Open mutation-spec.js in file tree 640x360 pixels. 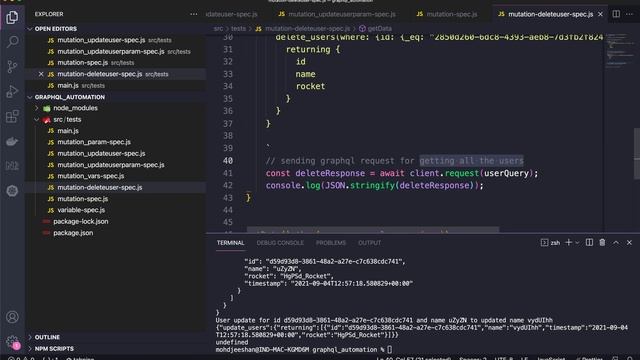82,199
